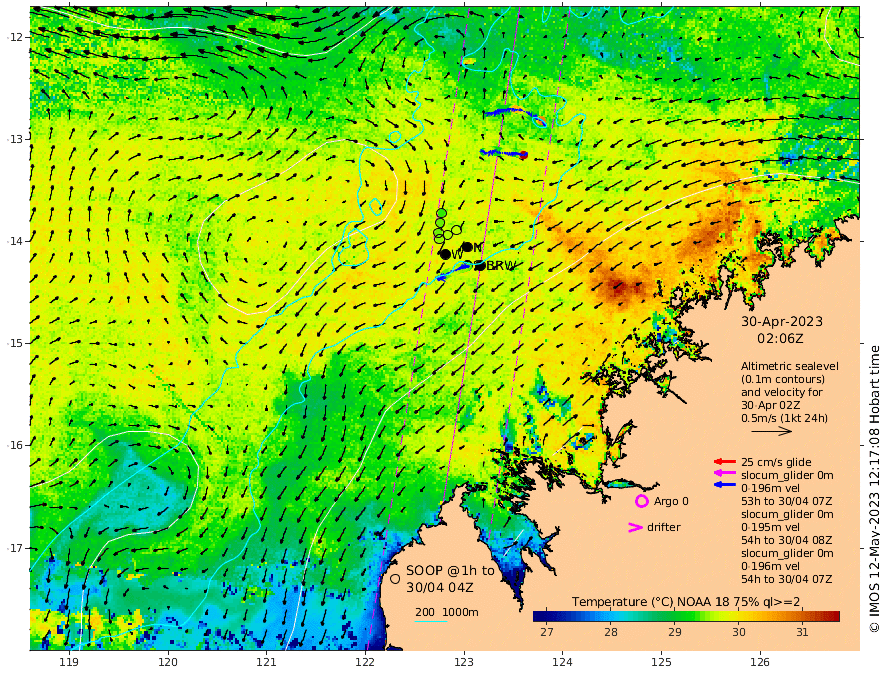880x680 pixels.
Task: Click the '25 cm/s glide' legend text
Action: (x=776, y=462)
